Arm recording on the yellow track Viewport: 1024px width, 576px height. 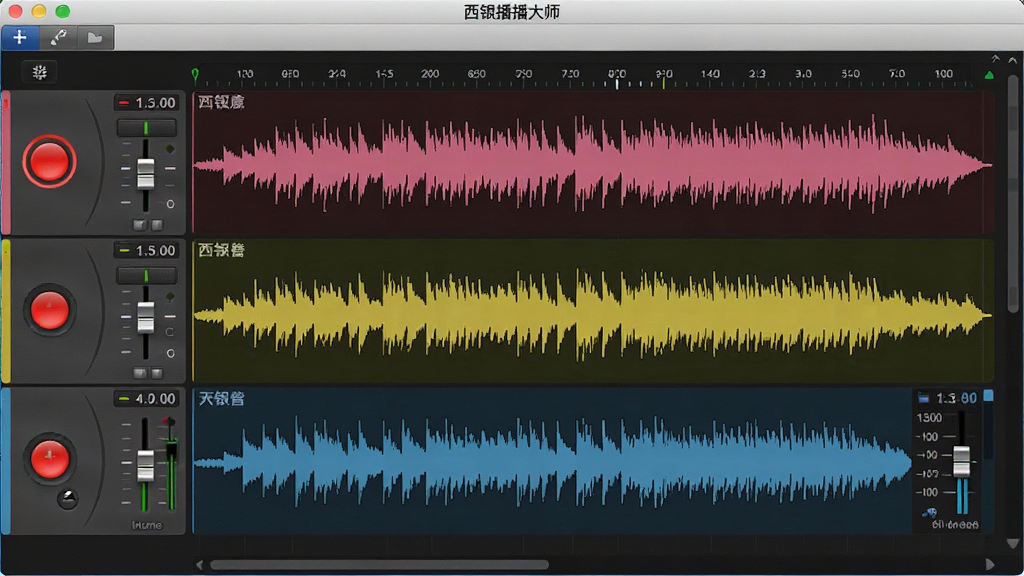coord(50,310)
